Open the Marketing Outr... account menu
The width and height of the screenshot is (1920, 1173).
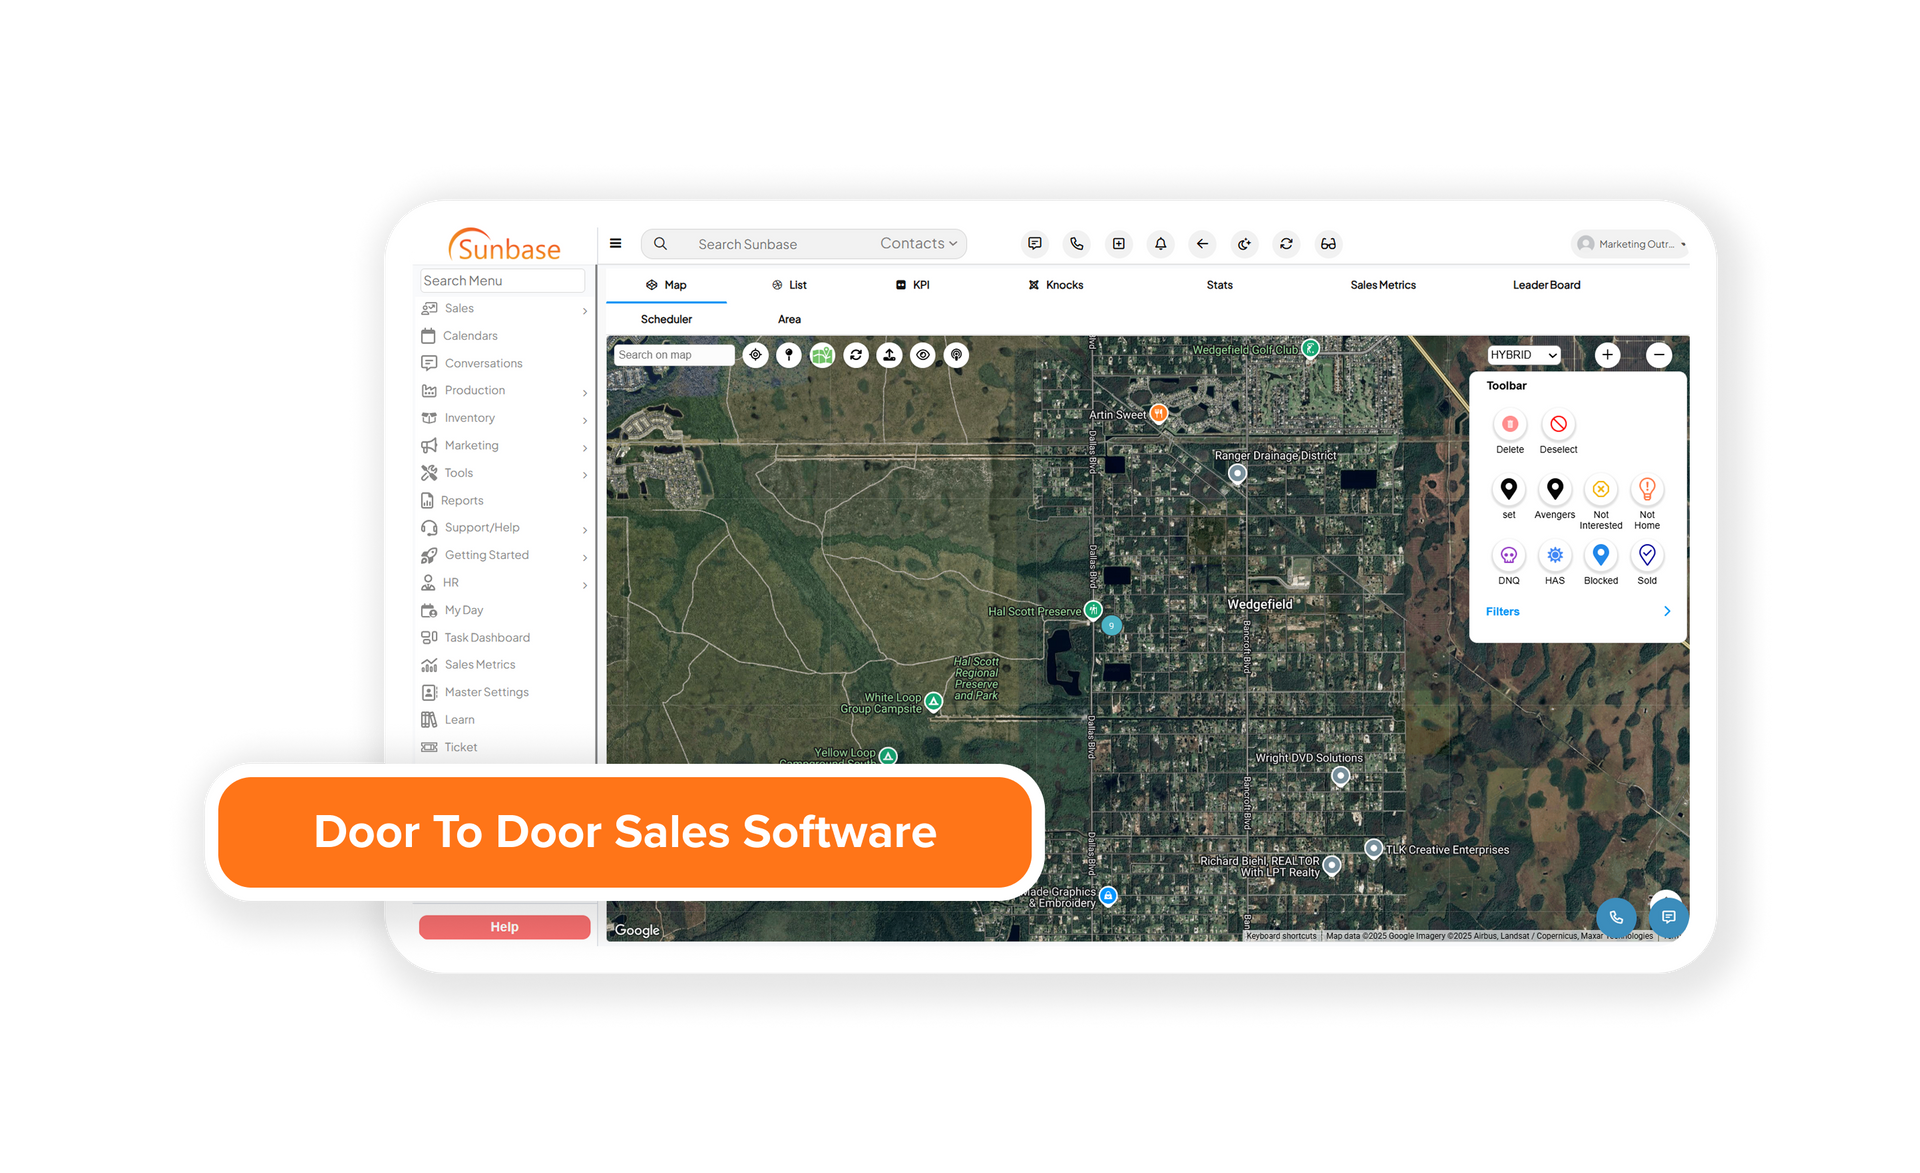click(x=1631, y=244)
